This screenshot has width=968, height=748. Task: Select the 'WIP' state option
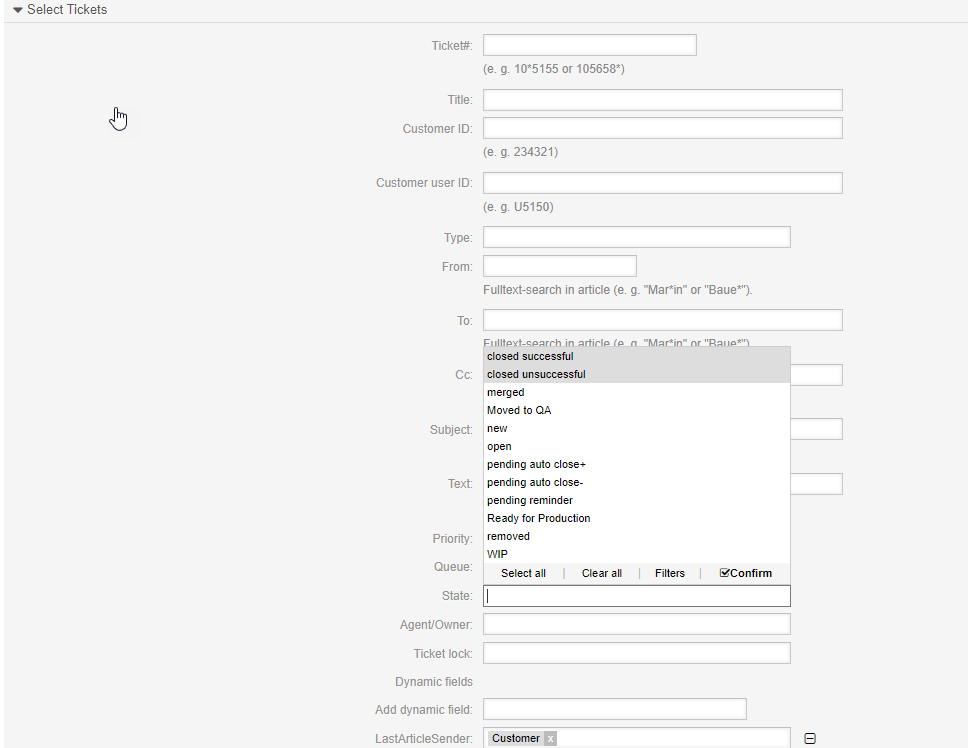(x=497, y=554)
